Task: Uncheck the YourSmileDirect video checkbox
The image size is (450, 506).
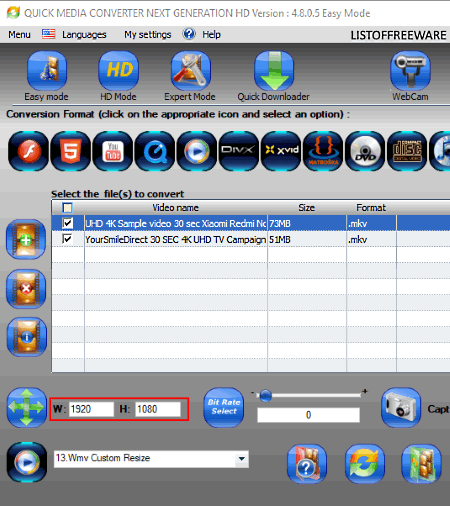Action: [x=67, y=239]
